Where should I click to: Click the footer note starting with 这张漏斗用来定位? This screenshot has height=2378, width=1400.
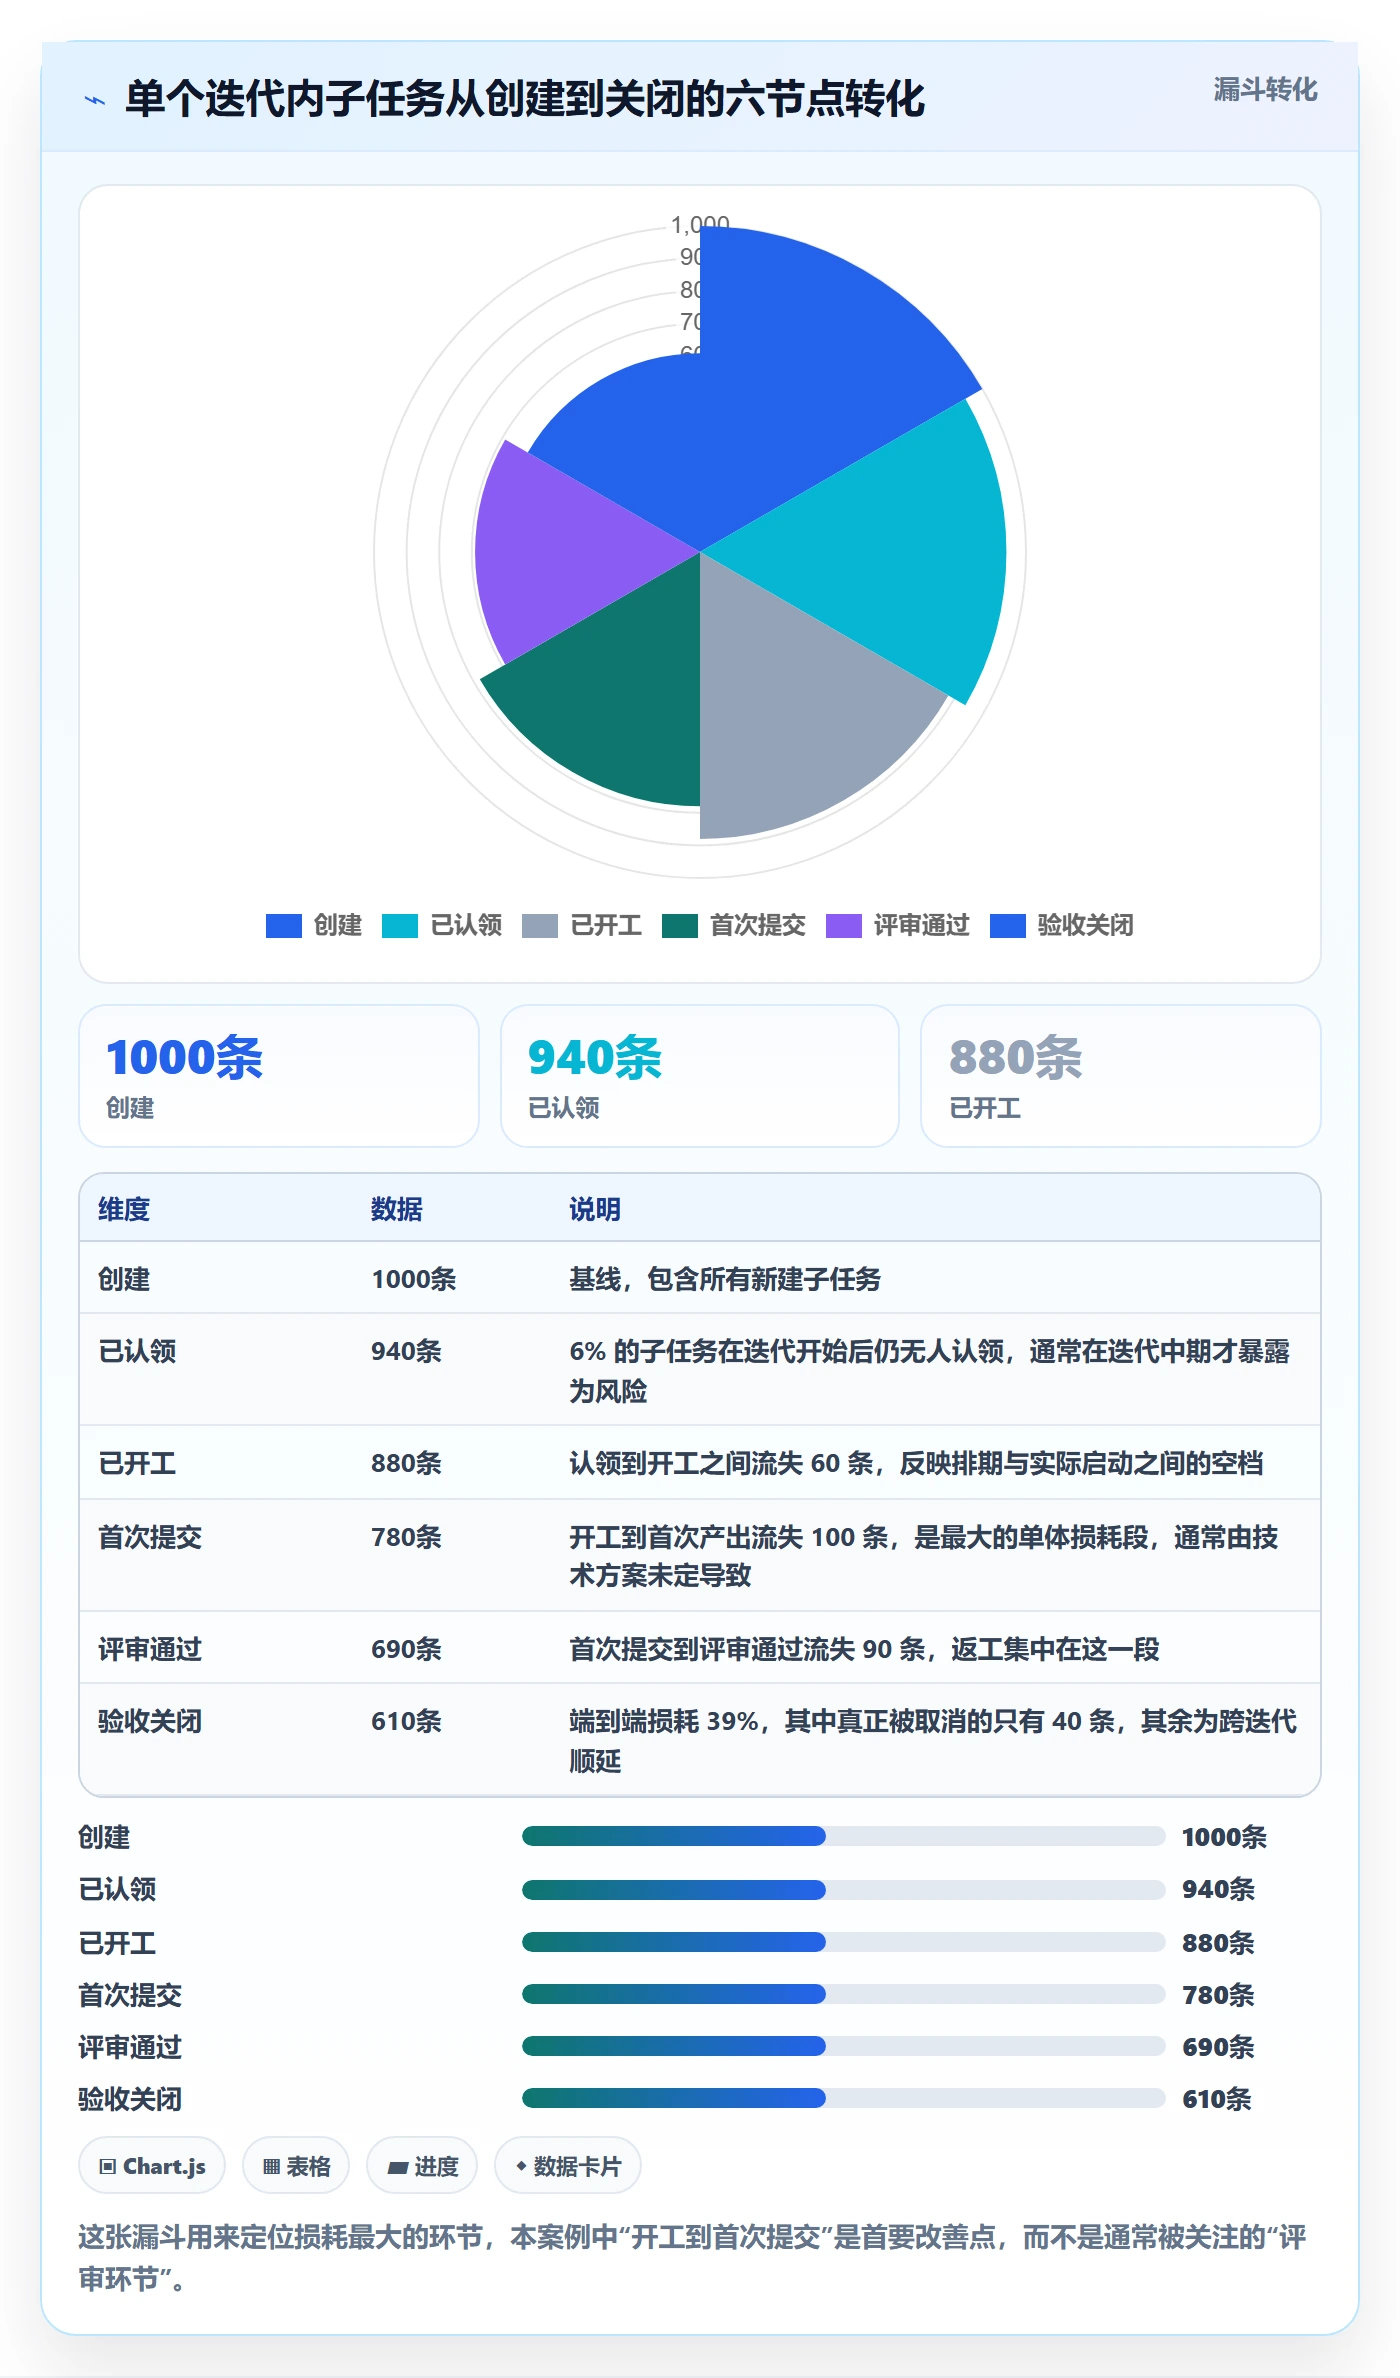tap(693, 2258)
